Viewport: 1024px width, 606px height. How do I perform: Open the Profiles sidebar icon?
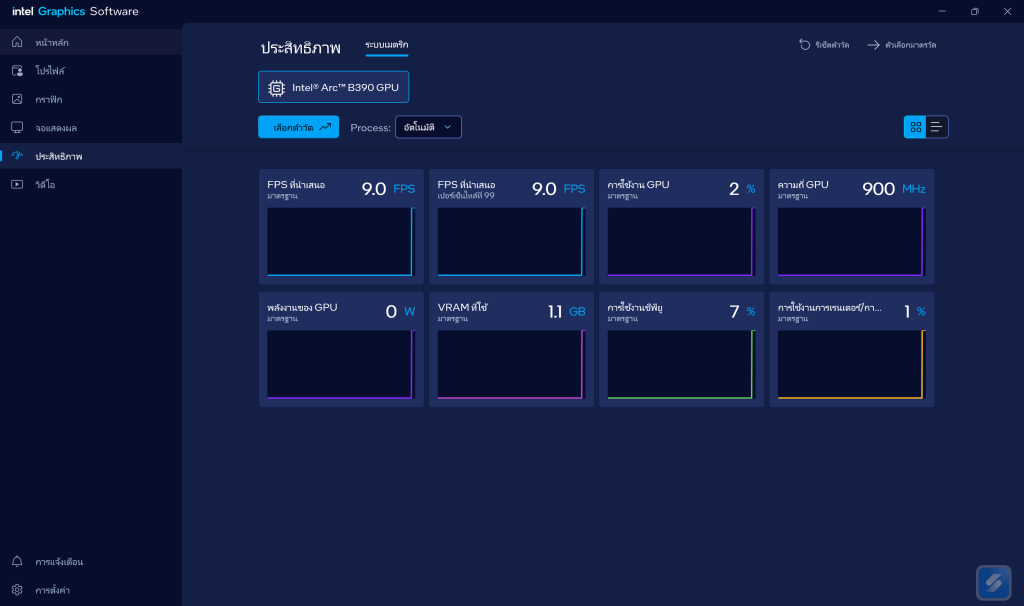(17, 71)
